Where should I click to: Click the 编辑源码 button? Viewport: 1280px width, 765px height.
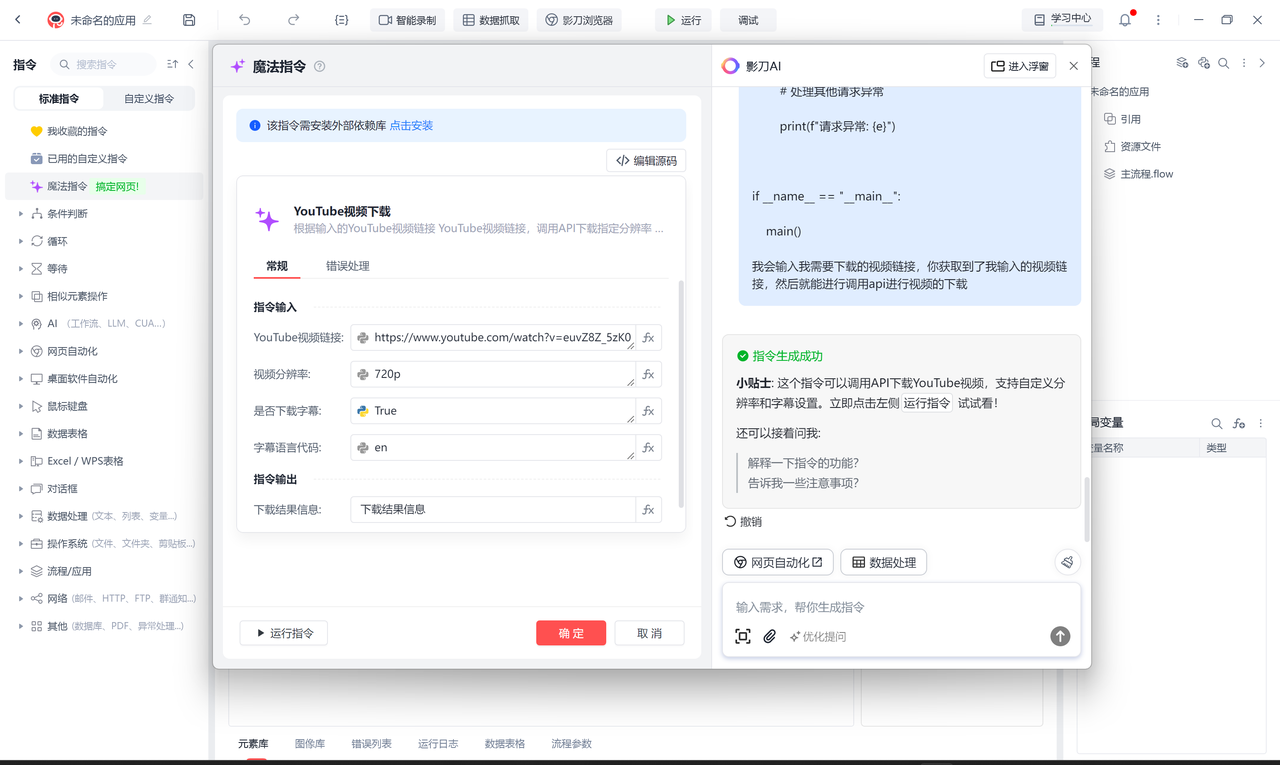pyautogui.click(x=646, y=160)
